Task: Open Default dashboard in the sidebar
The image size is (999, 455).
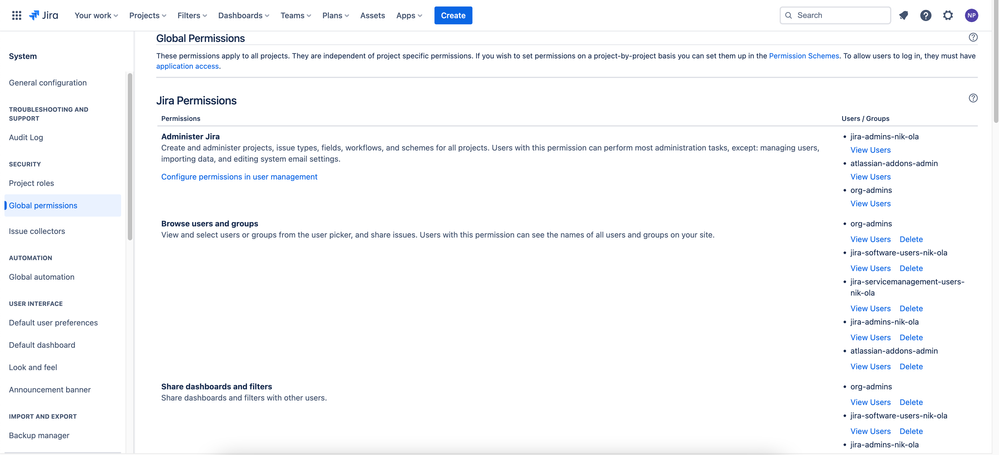Action: tap(42, 345)
